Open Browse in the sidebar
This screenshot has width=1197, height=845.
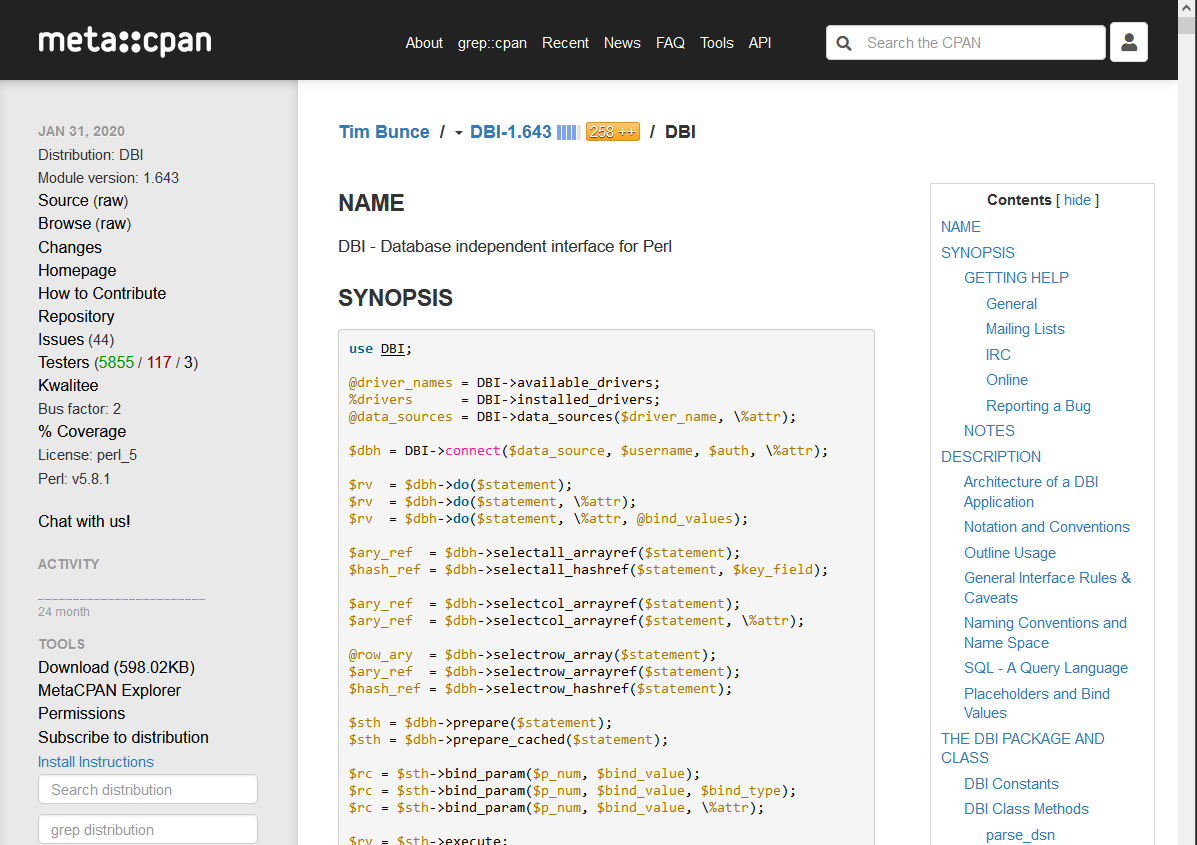(64, 224)
